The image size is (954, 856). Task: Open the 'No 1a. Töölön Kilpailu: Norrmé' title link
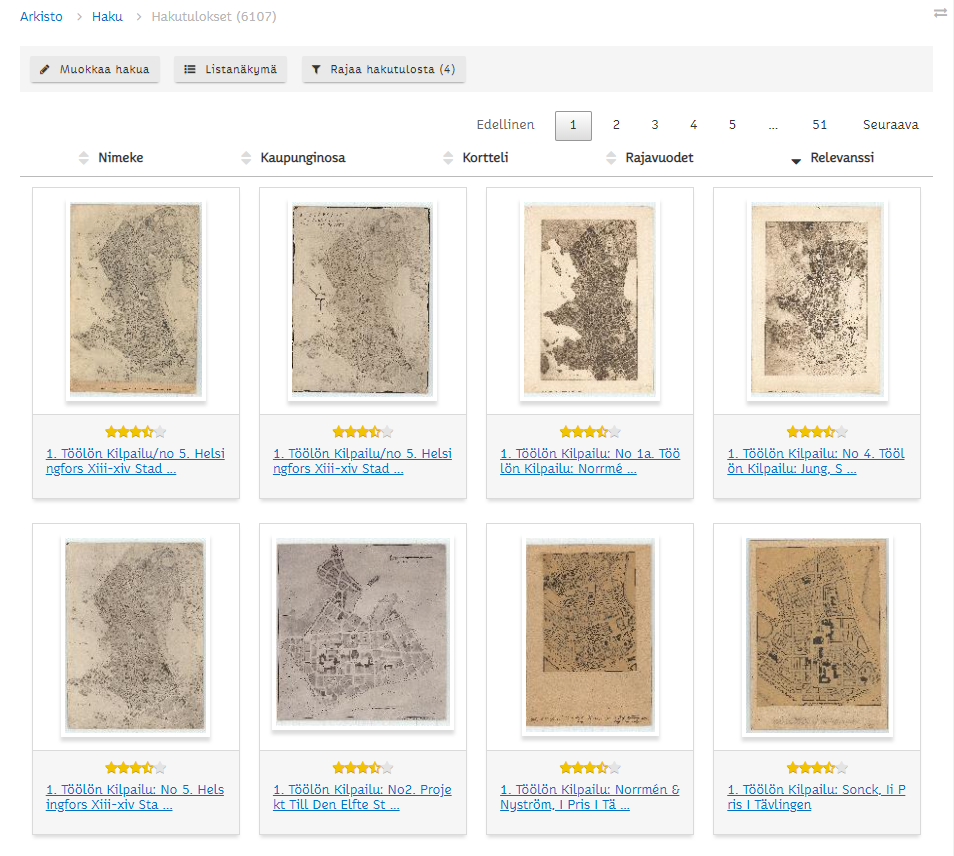[590, 461]
